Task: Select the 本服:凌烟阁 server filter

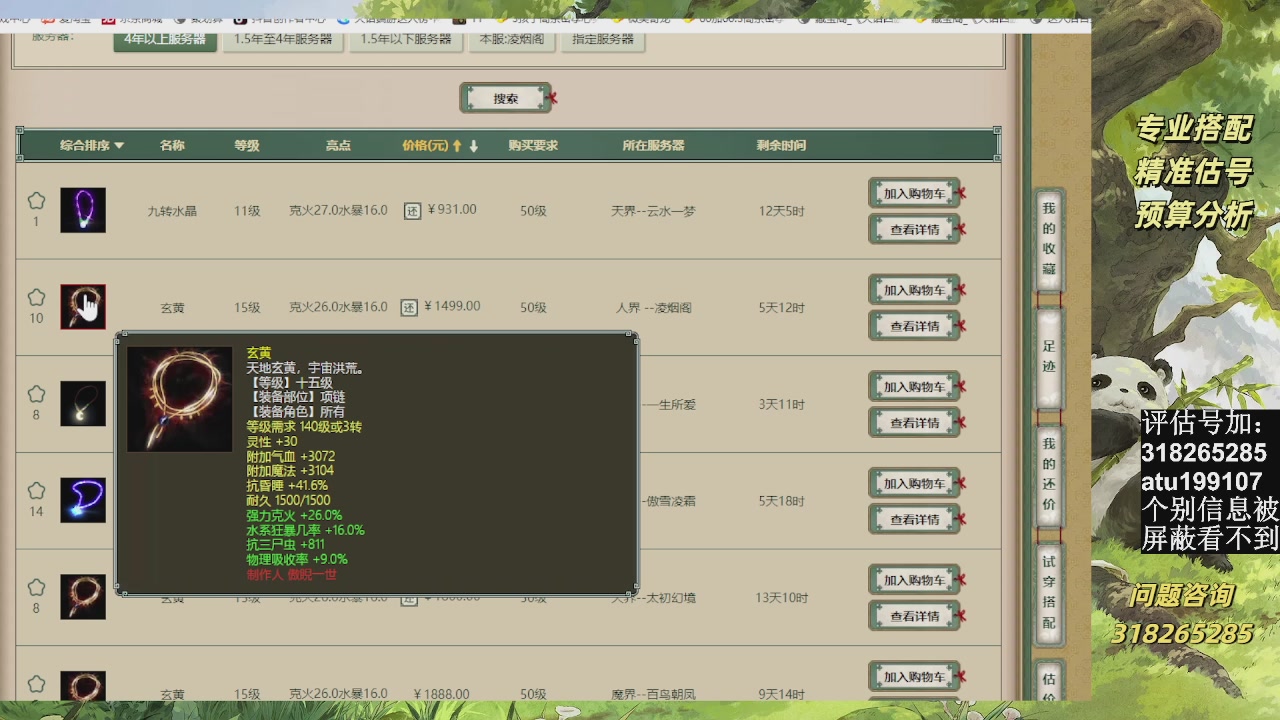Action: [512, 39]
